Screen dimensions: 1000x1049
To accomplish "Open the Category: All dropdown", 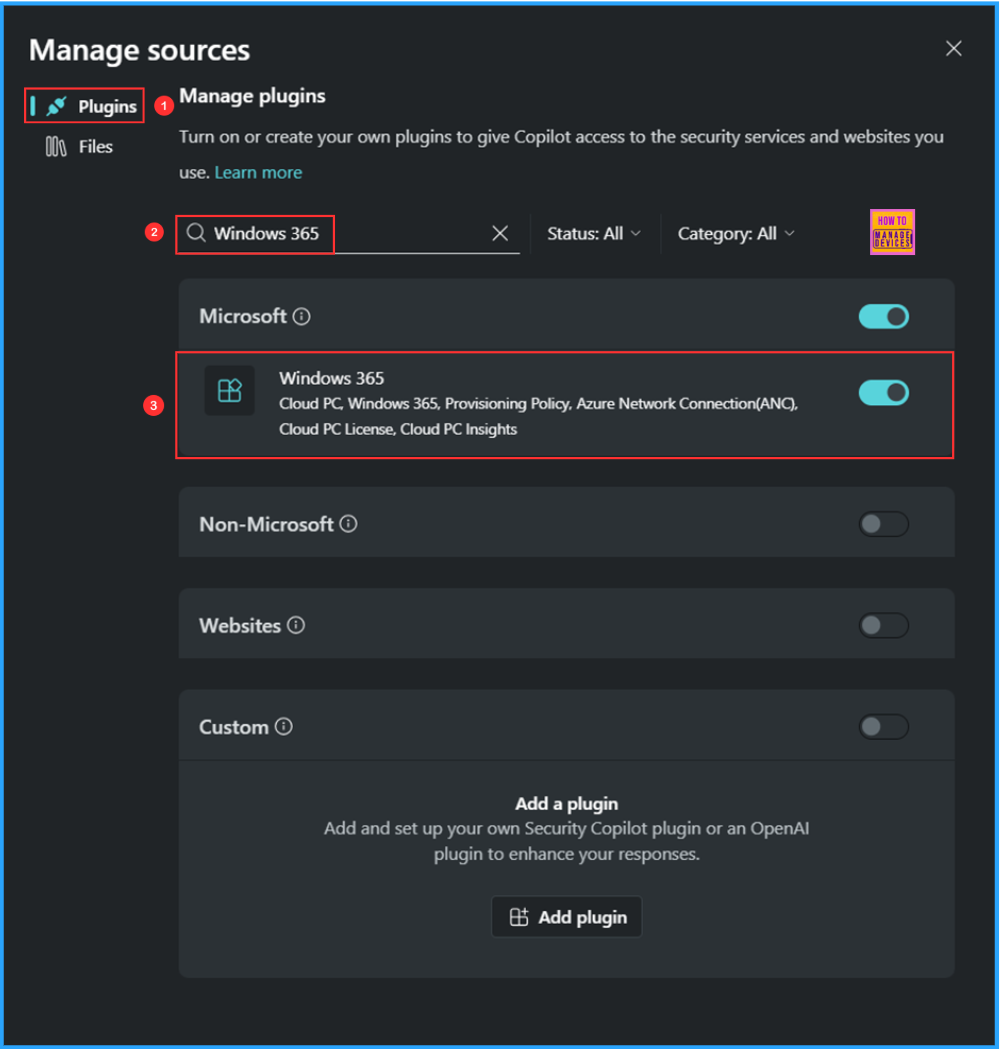I will [x=736, y=233].
